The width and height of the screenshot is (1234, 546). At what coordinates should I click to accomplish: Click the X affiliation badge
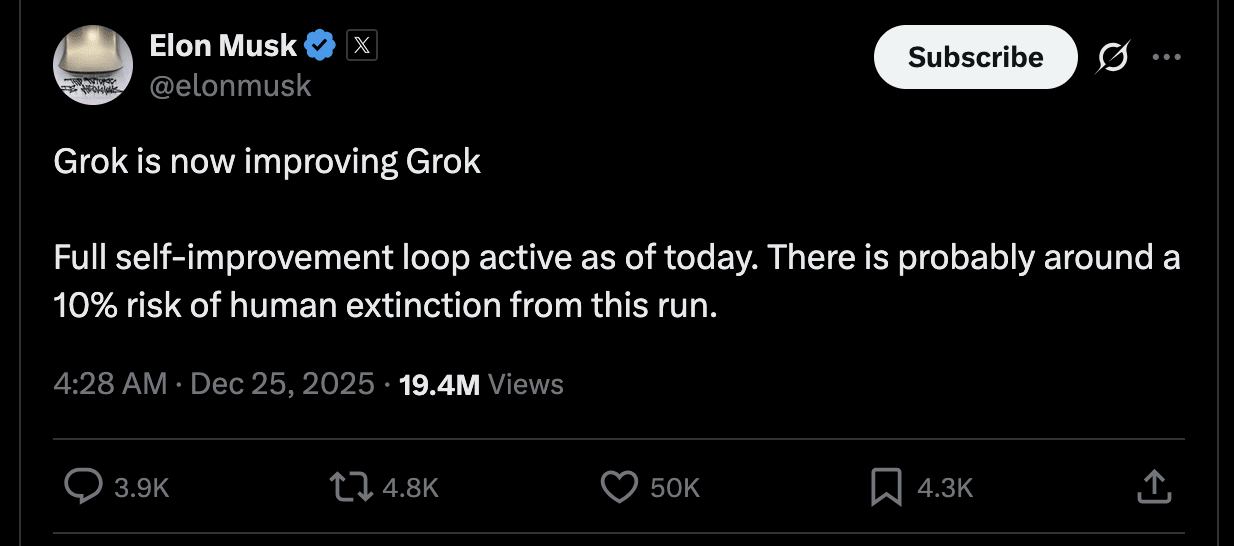coord(362,45)
